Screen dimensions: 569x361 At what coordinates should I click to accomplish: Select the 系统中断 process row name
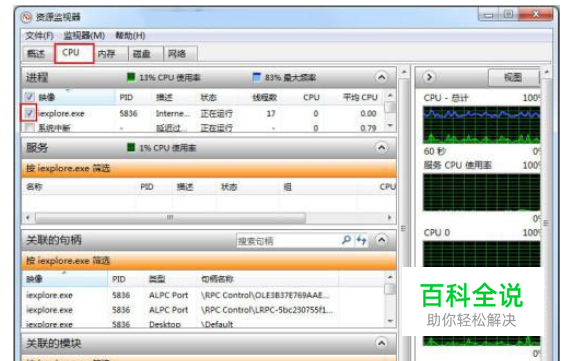pos(54,128)
